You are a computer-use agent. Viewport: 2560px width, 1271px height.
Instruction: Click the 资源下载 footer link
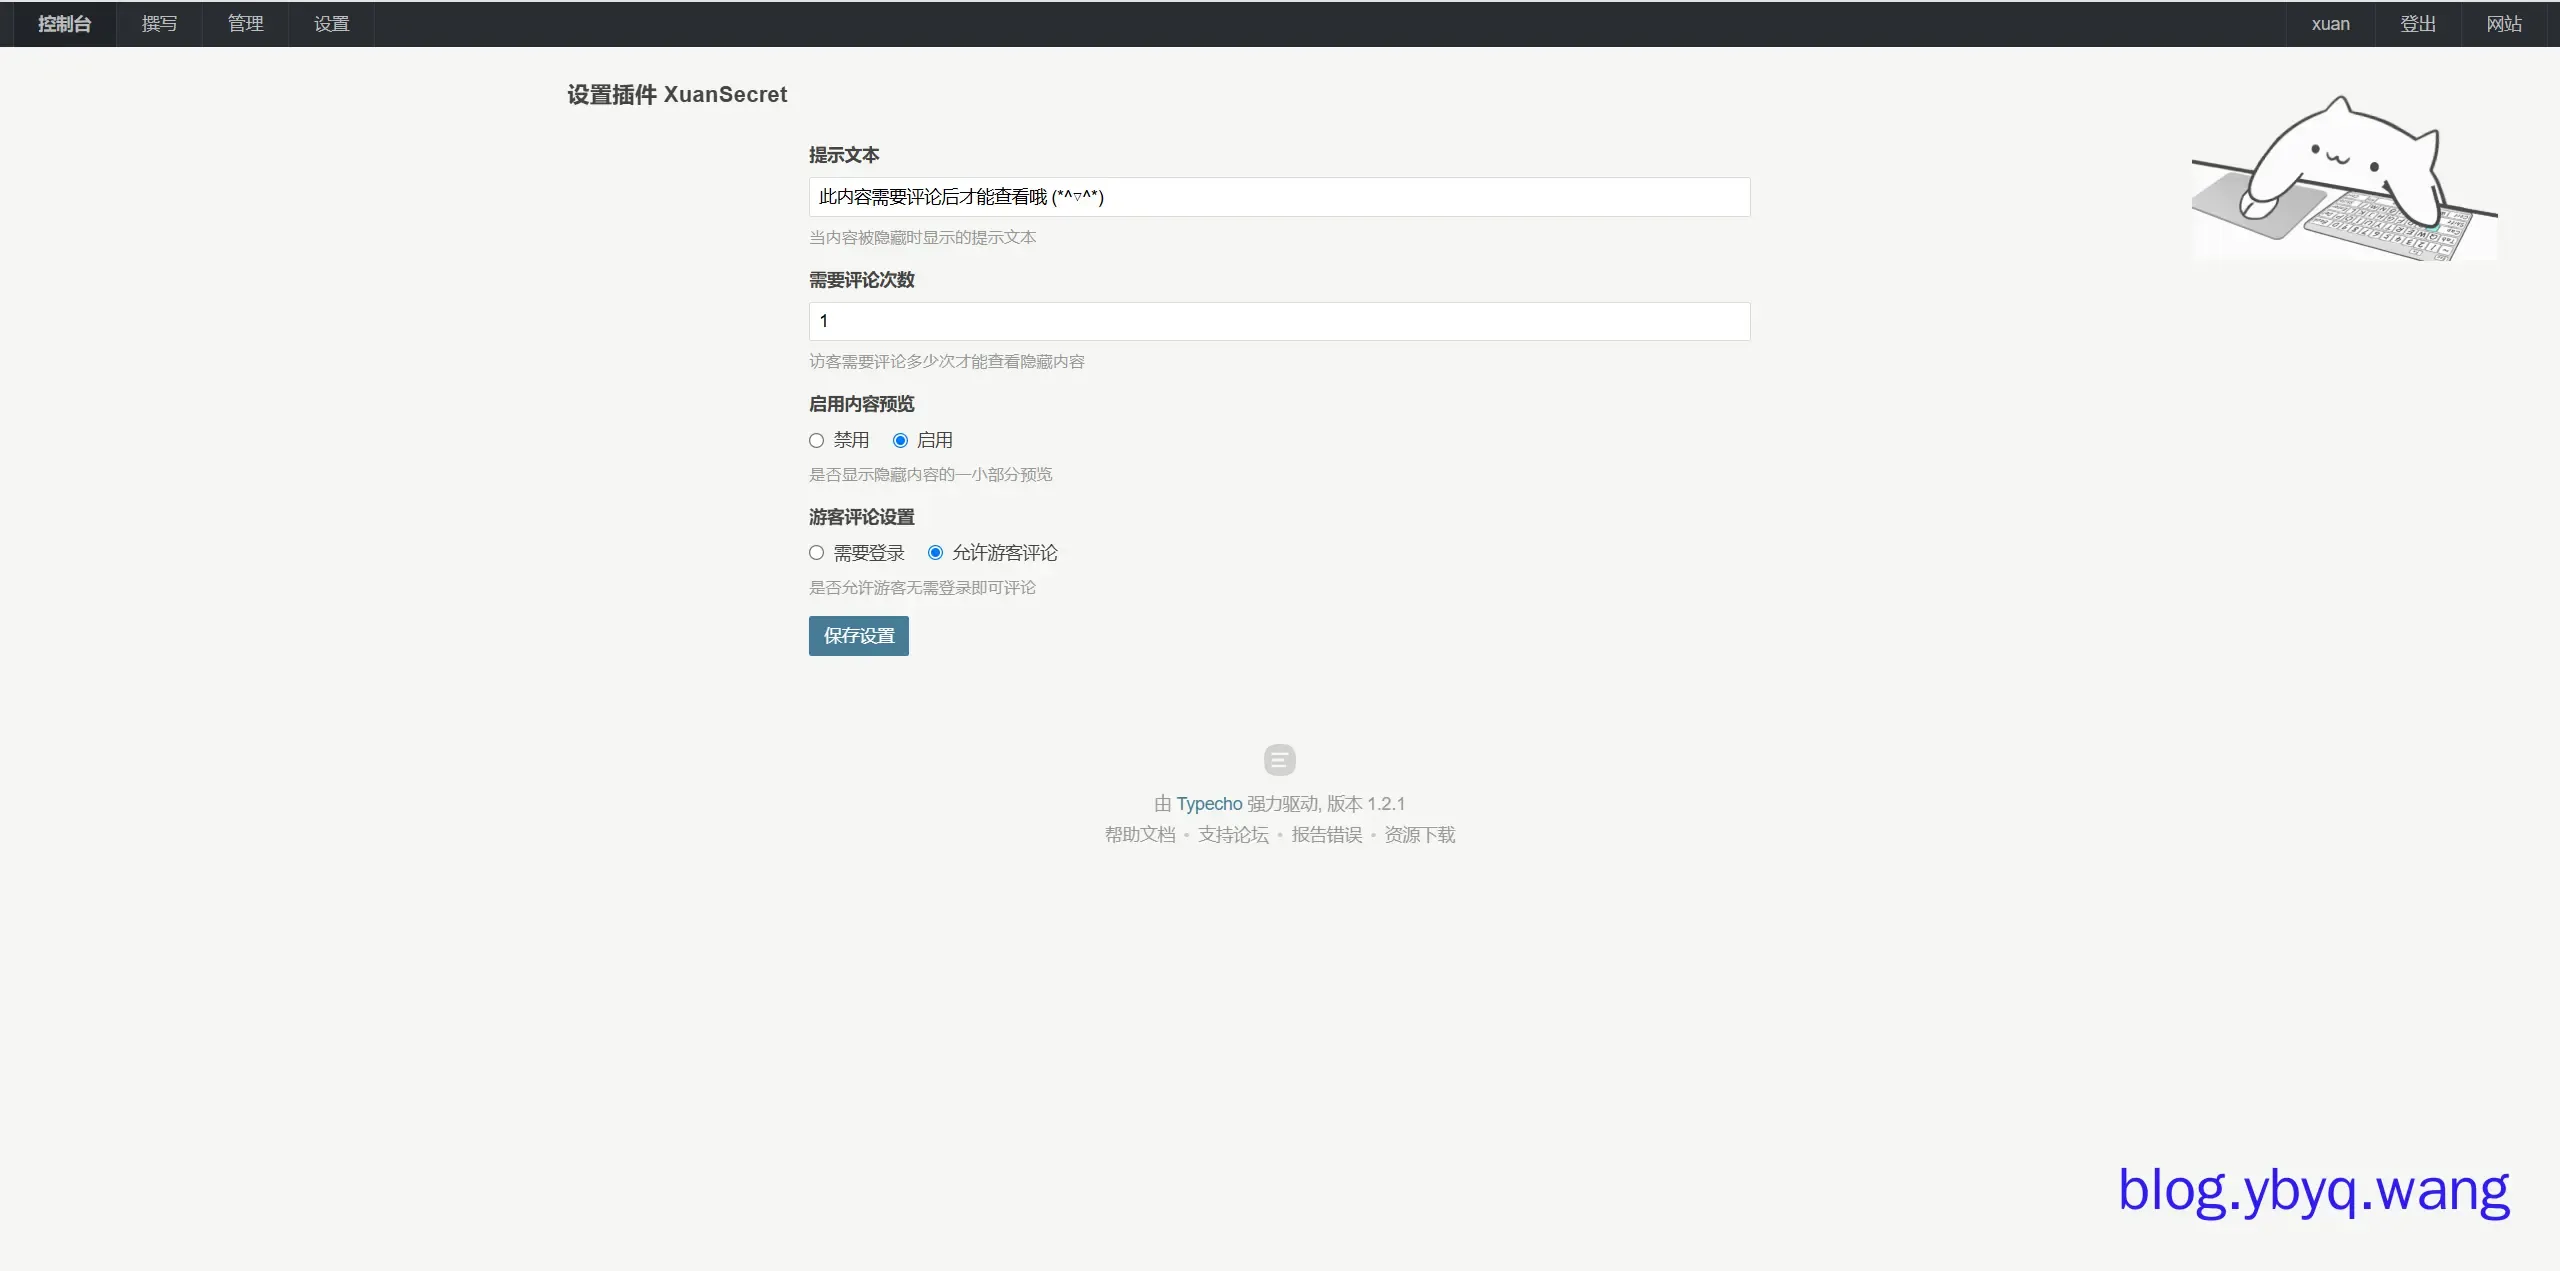[1419, 835]
